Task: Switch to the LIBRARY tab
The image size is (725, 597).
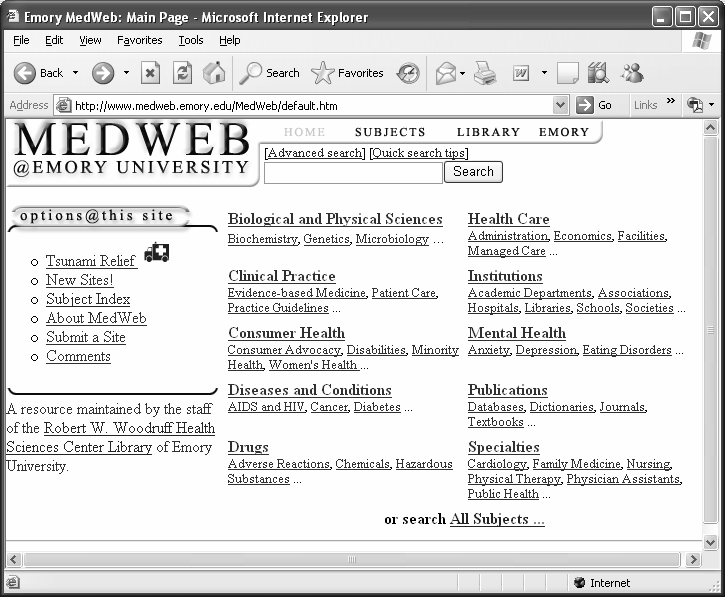Action: (x=488, y=132)
